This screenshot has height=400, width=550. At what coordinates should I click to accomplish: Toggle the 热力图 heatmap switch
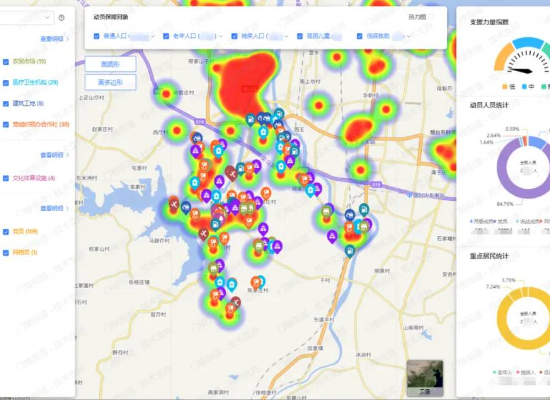pos(430,16)
